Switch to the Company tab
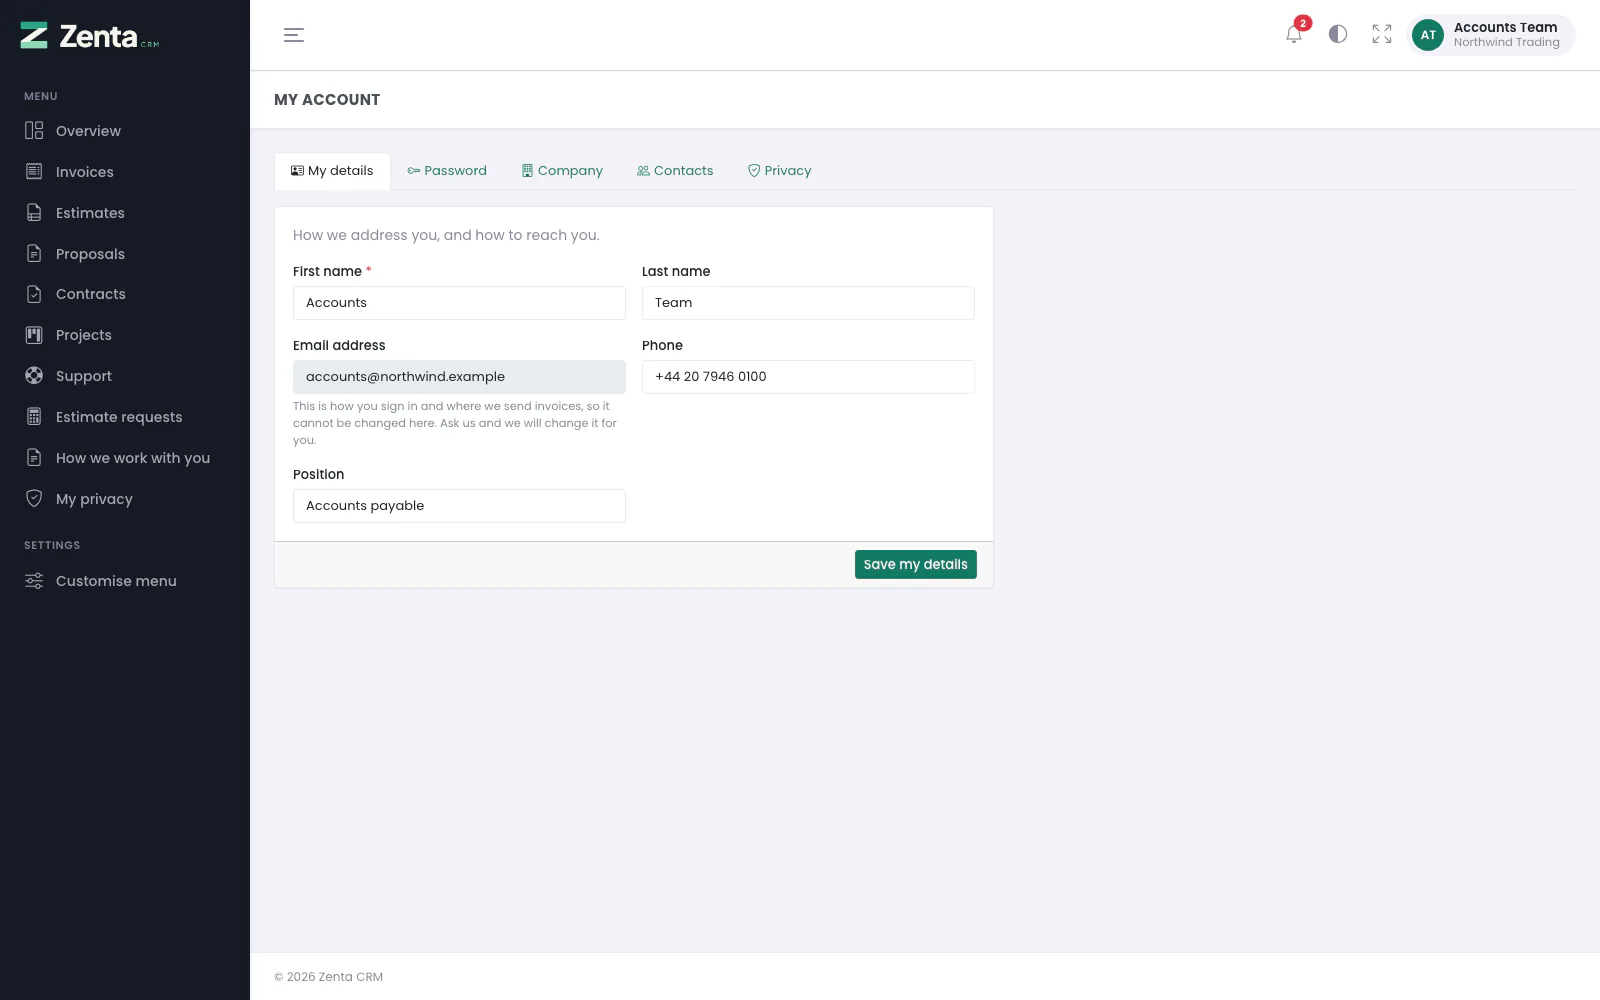 562,171
